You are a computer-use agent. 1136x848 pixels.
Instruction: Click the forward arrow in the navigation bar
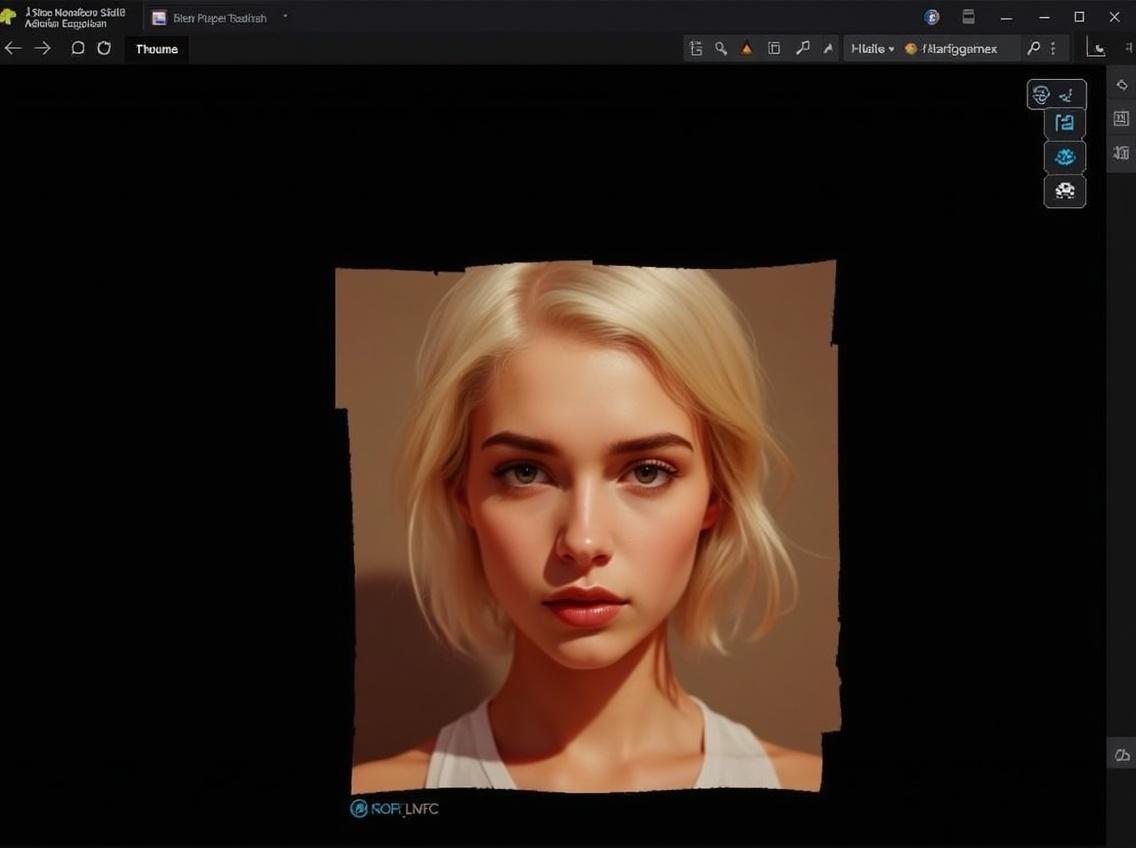coord(43,48)
